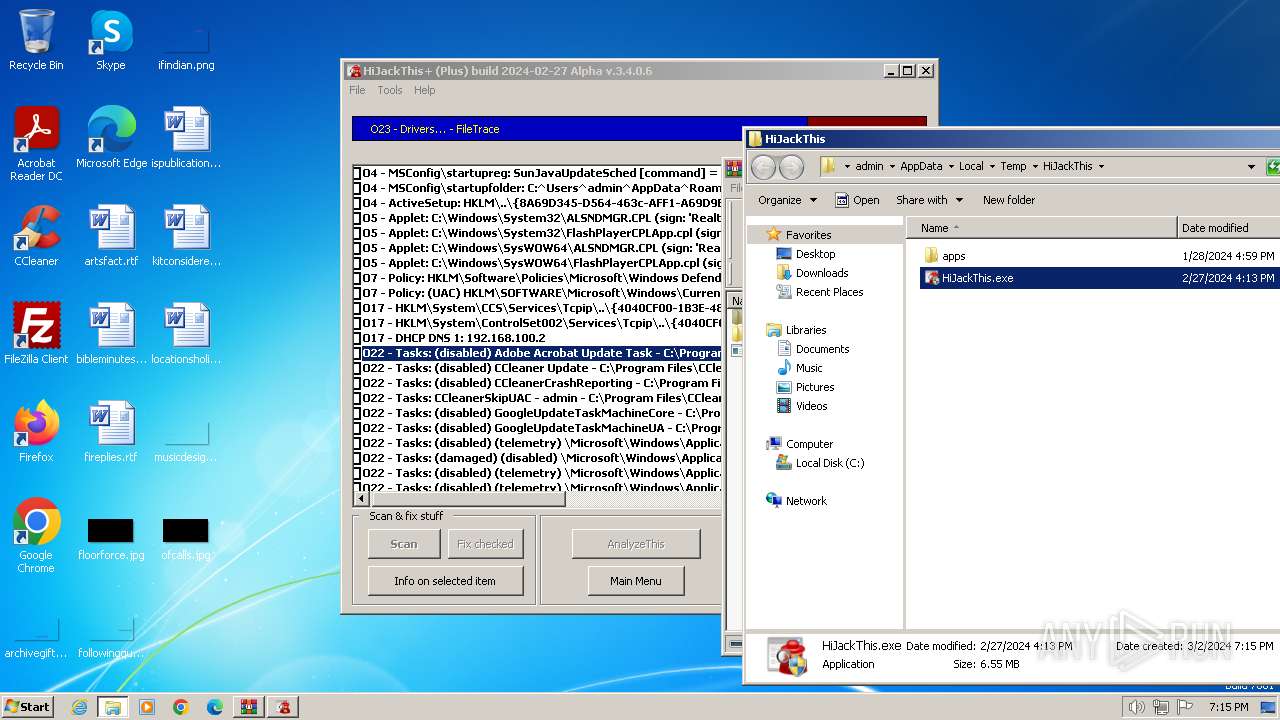The width and height of the screenshot is (1280, 720).
Task: Click the Explorer address bar refresh icon
Action: click(1272, 167)
